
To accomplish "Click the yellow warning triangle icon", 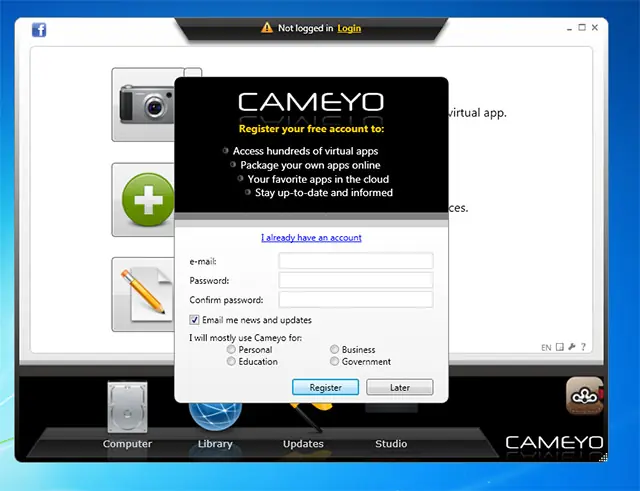I will pyautogui.click(x=267, y=28).
